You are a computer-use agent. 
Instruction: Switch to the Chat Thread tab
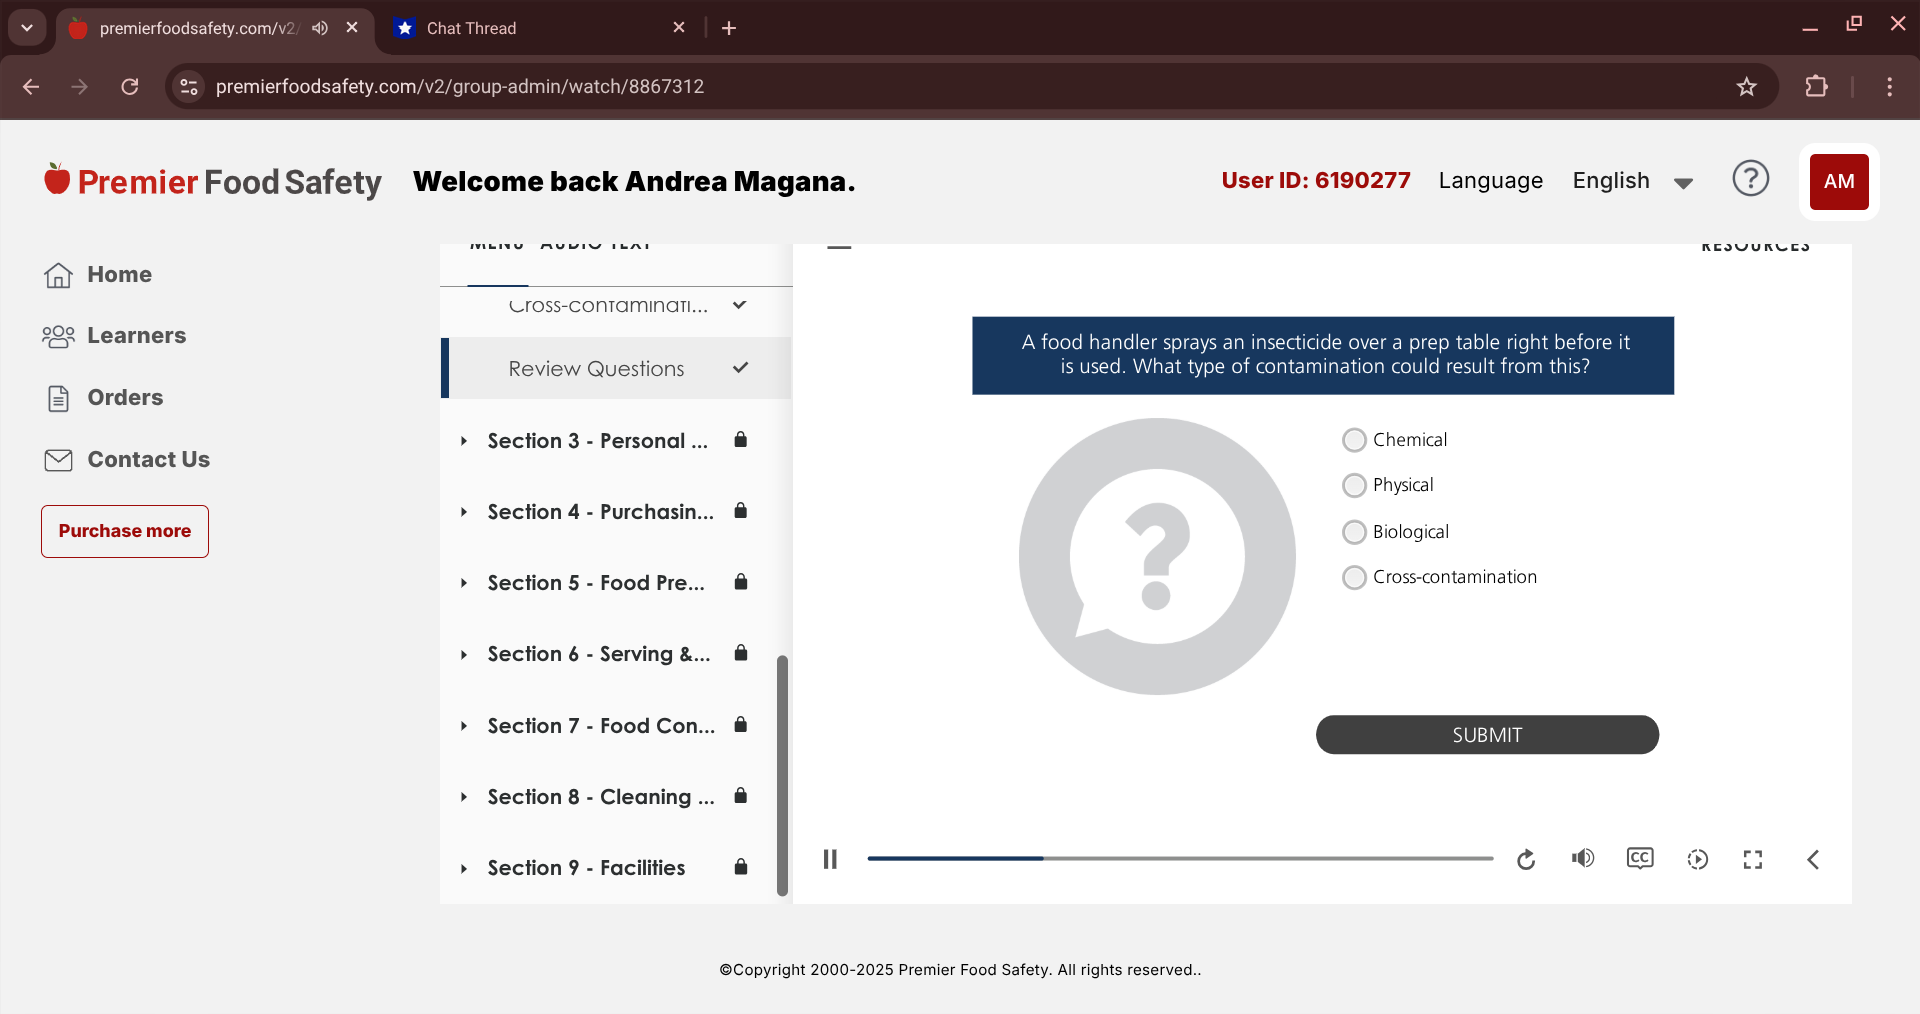[x=540, y=28]
